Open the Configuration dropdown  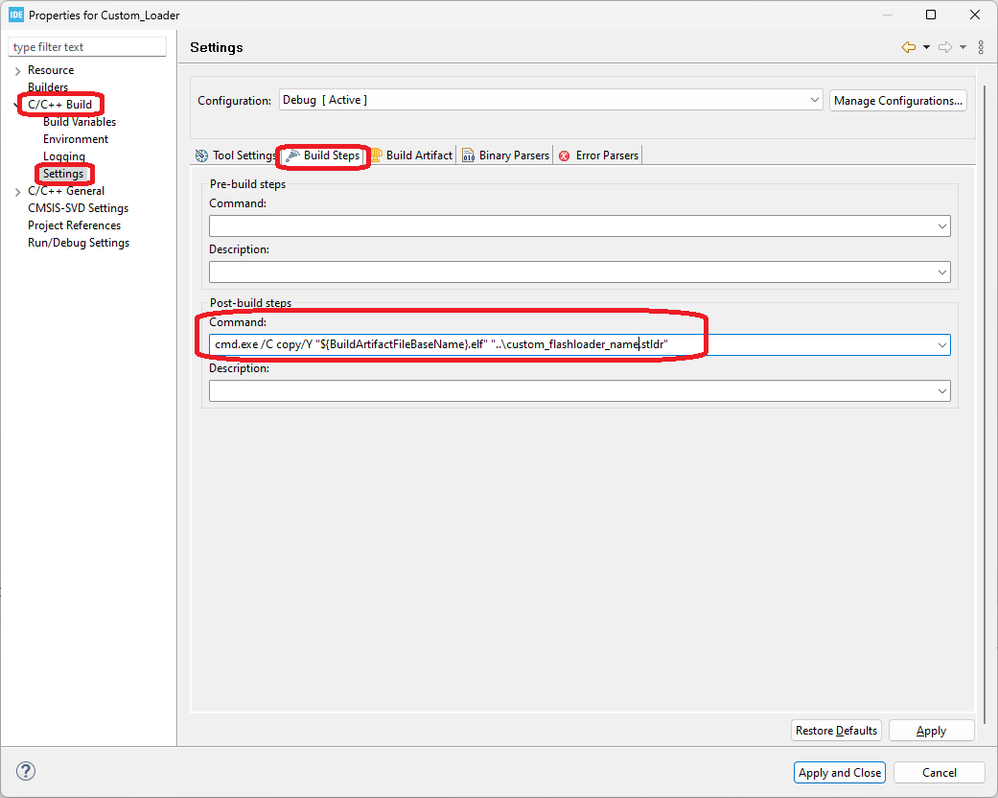click(x=814, y=100)
